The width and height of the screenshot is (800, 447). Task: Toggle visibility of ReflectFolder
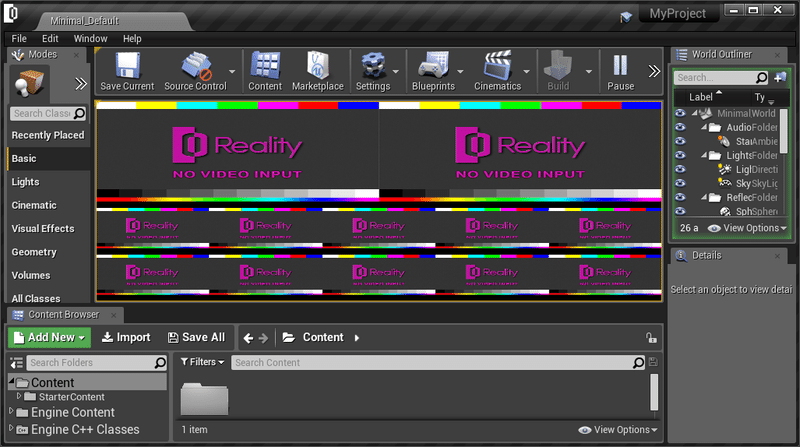coord(680,197)
